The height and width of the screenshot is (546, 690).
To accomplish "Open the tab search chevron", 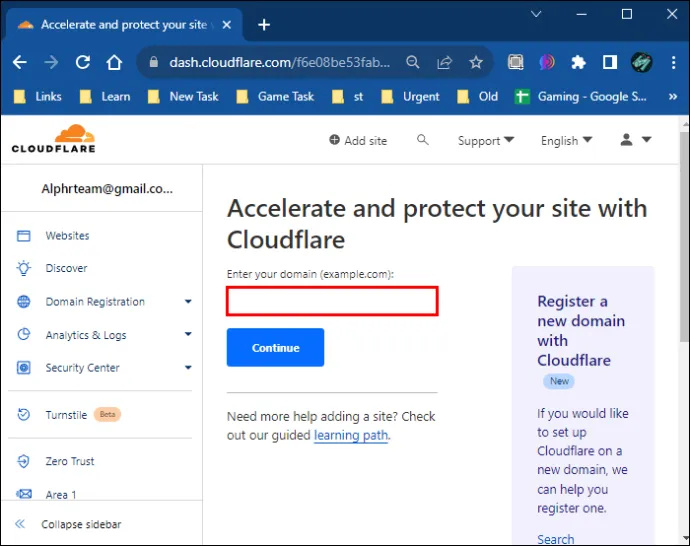I will 536,14.
